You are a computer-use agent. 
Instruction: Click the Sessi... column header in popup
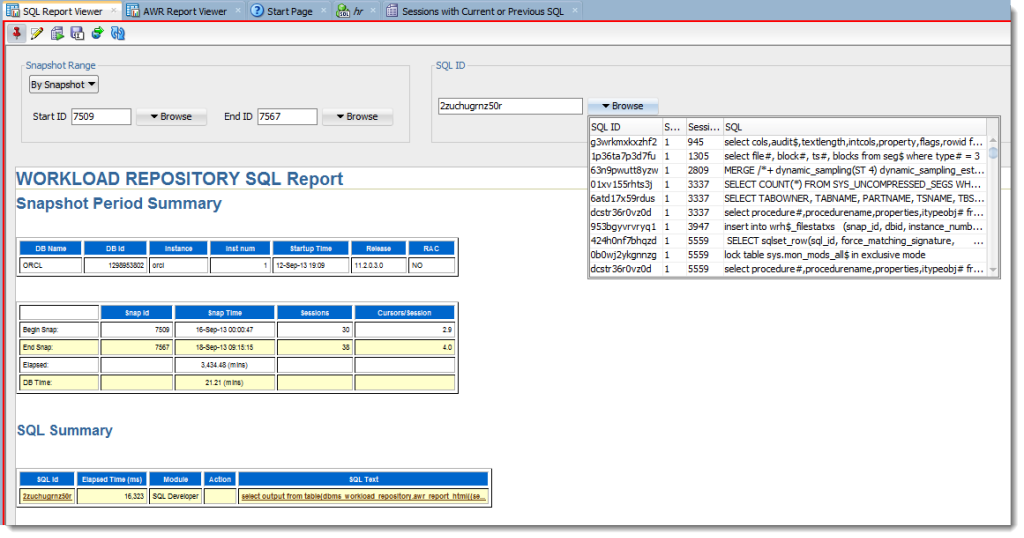click(703, 127)
